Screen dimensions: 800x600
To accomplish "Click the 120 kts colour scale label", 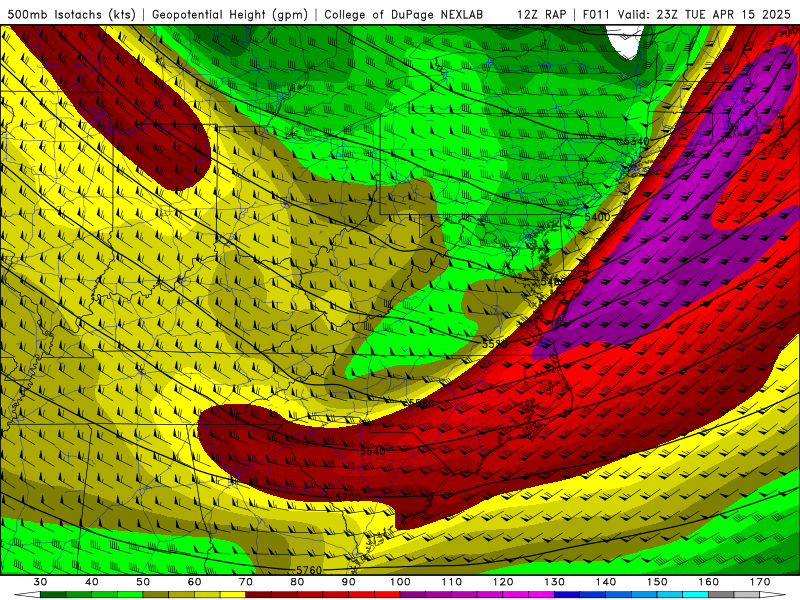I will click(503, 582).
